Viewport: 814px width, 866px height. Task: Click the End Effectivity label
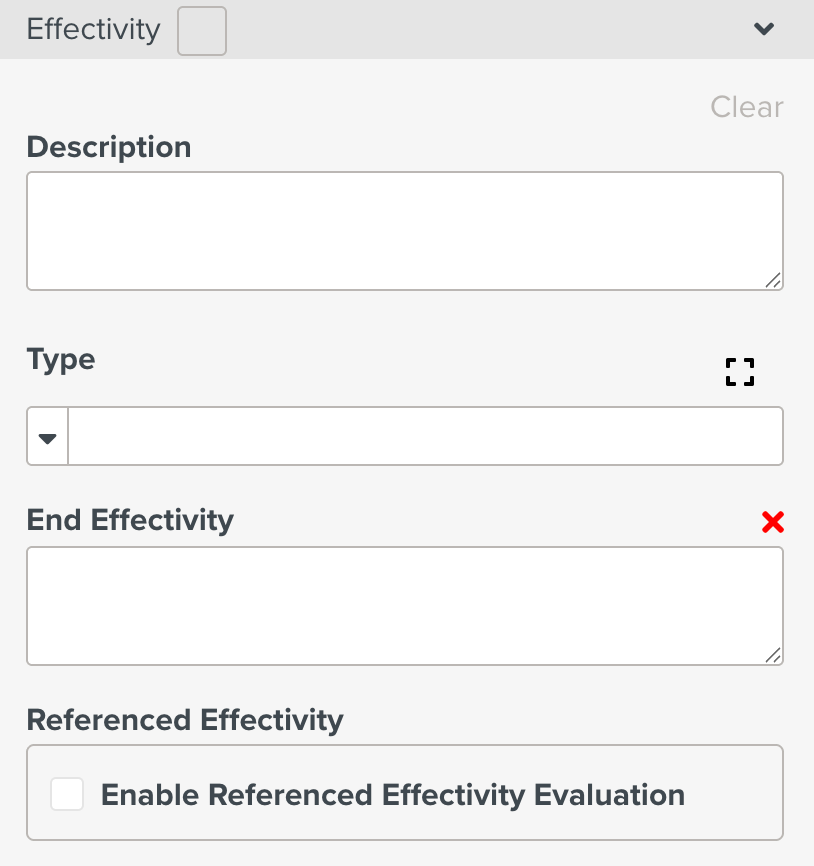(x=130, y=520)
